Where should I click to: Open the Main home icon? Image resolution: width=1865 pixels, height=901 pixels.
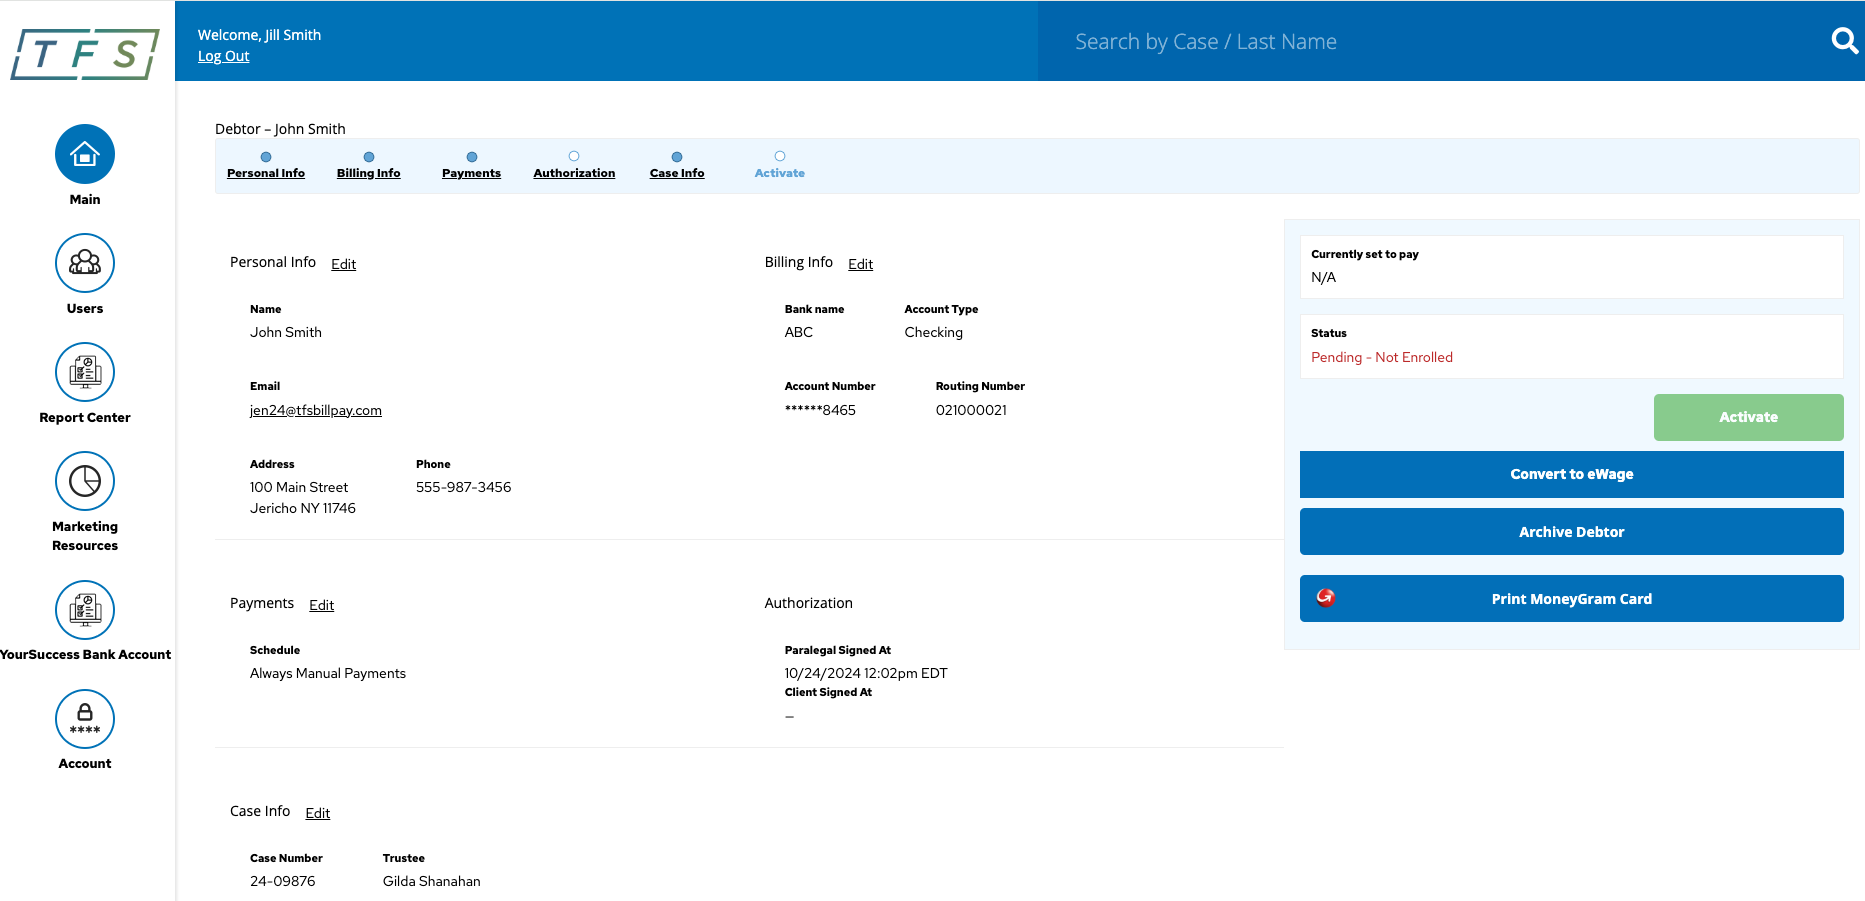[x=85, y=155]
